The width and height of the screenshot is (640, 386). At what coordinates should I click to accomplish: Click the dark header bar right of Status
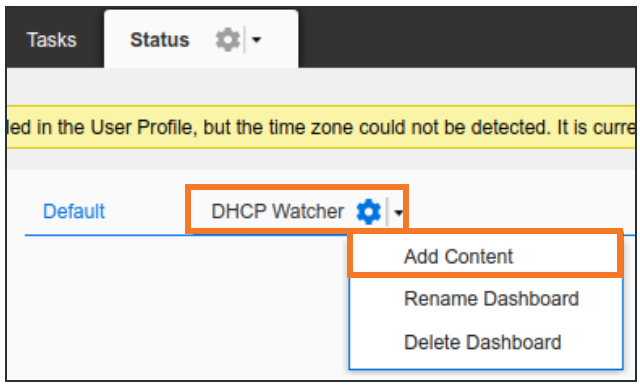coord(465,38)
